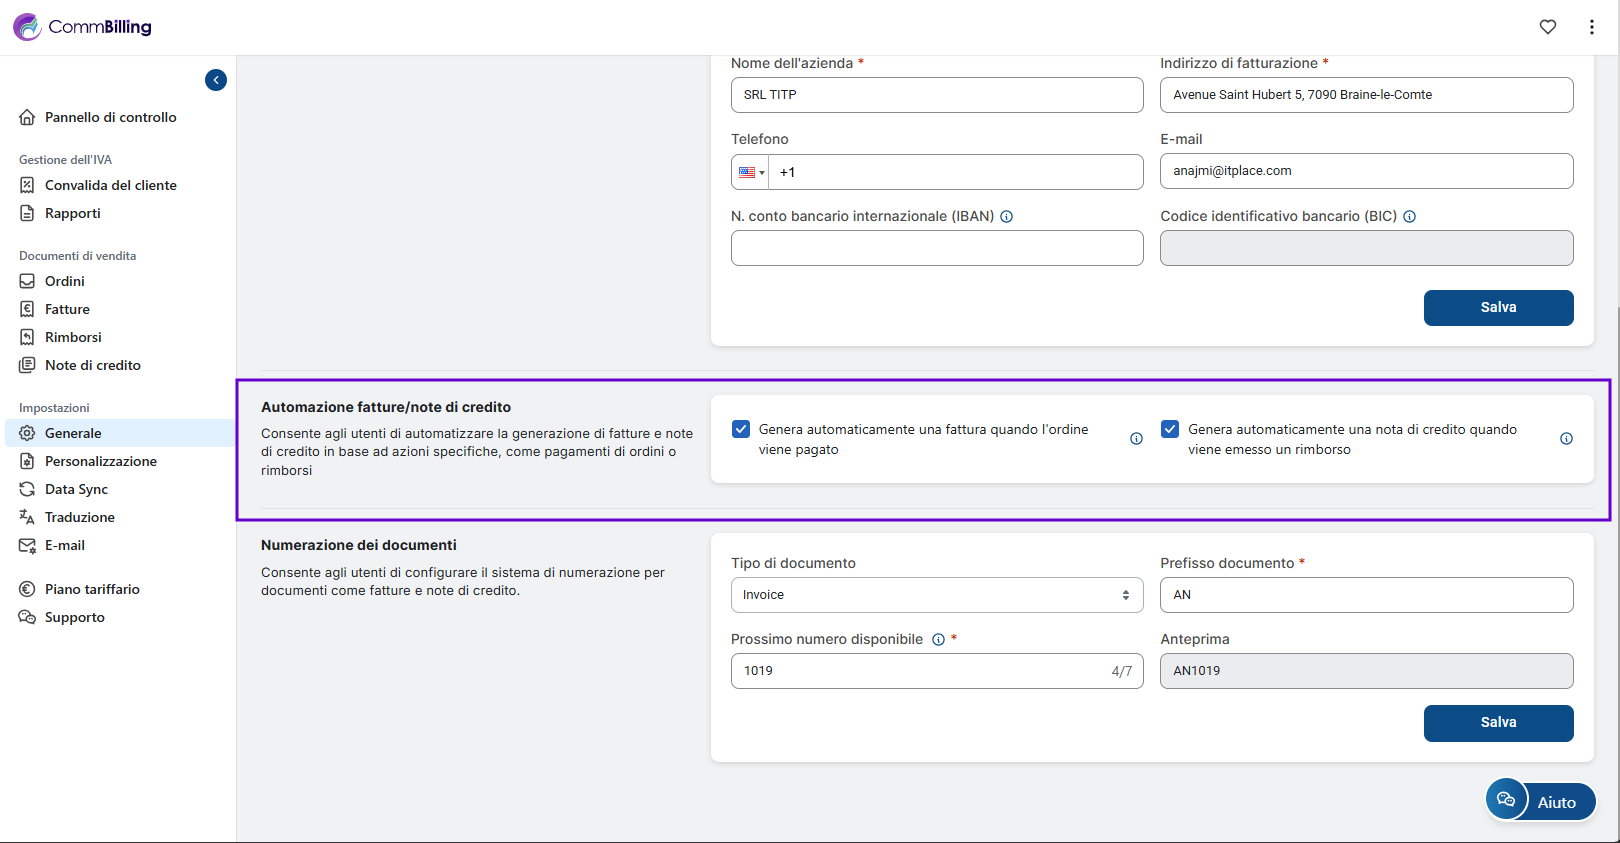
Task: Save document numbering with the lower Salva button
Action: coord(1498,723)
